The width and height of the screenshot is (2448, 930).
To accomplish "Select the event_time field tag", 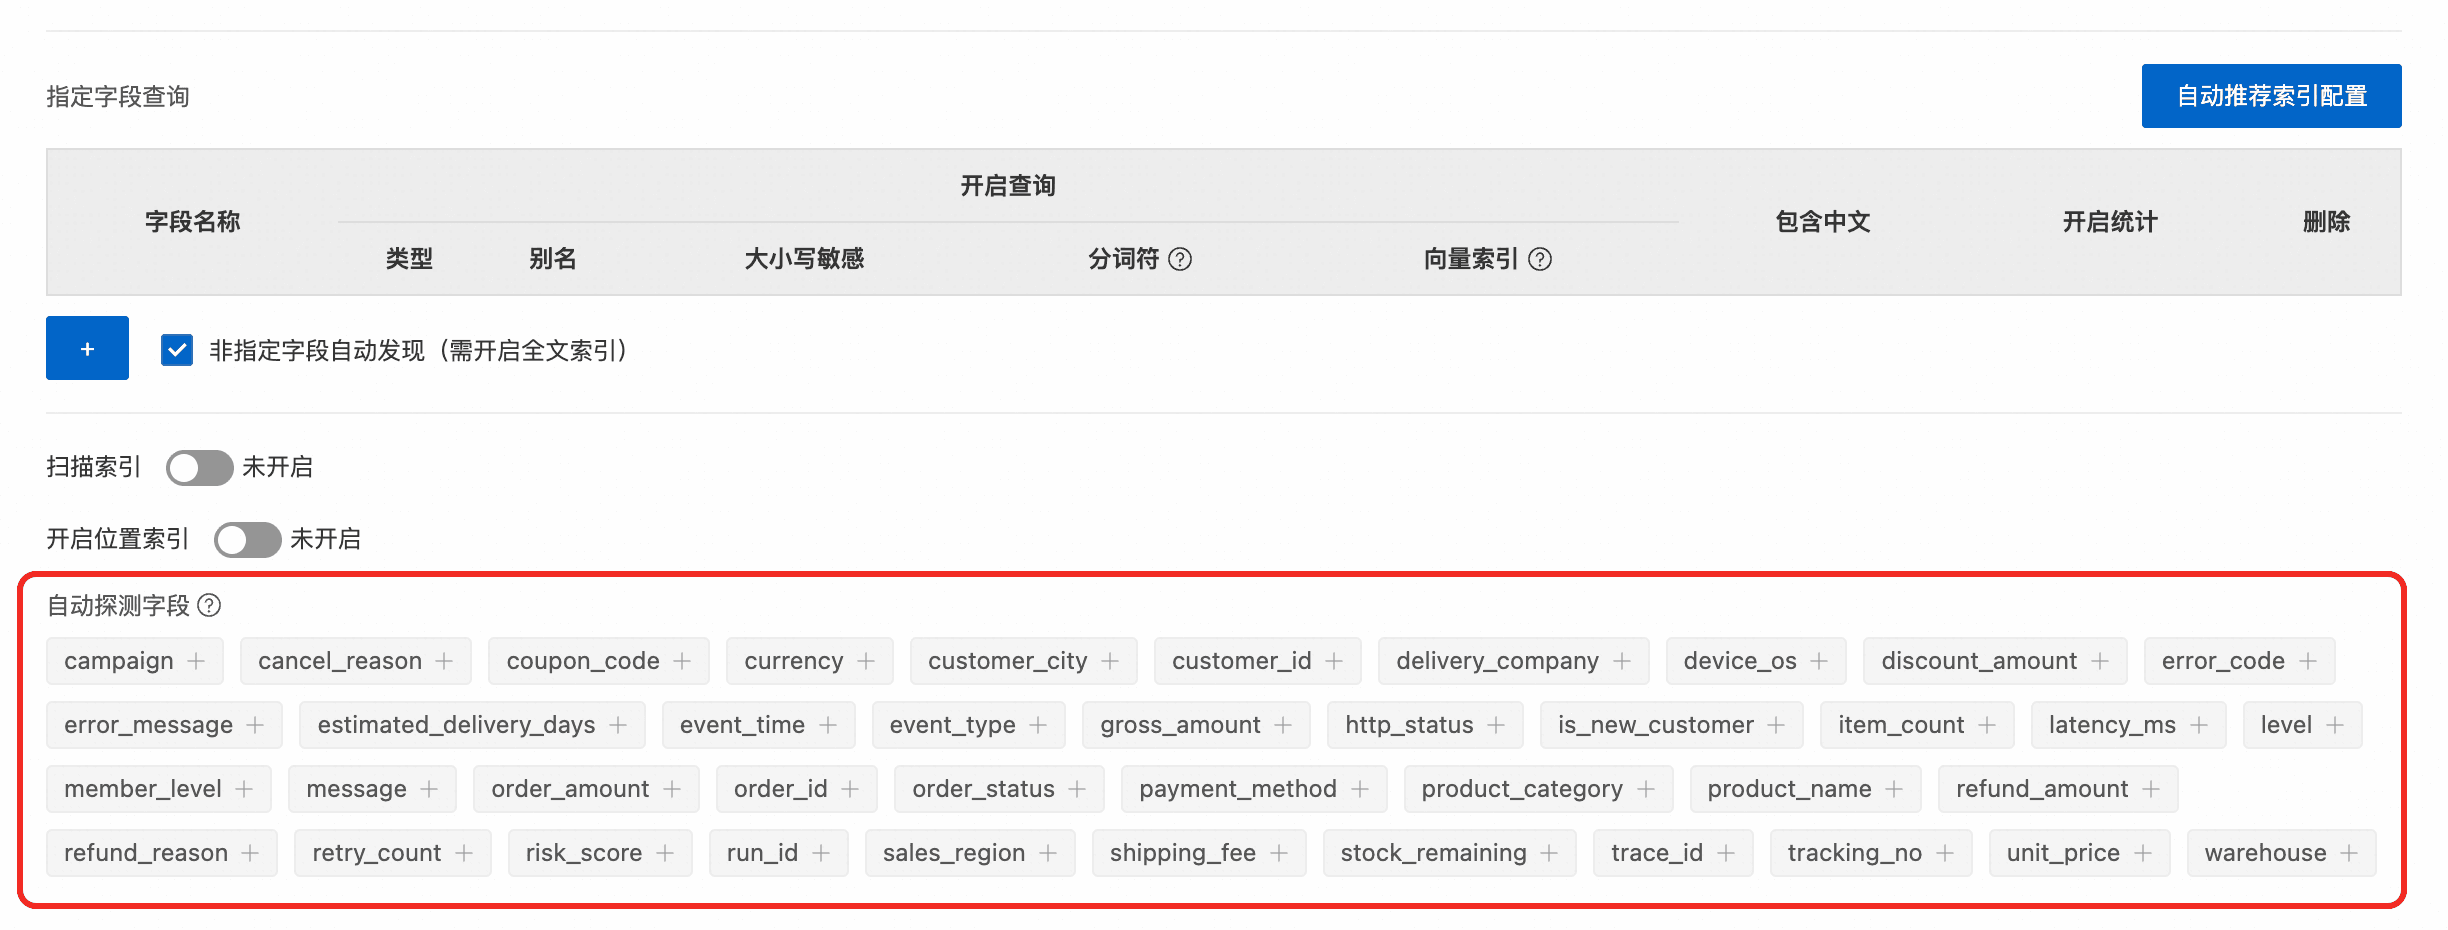I will pos(758,725).
